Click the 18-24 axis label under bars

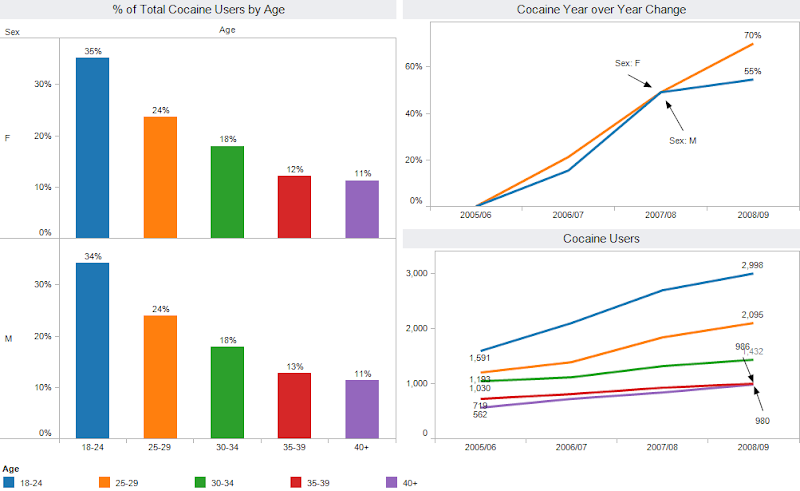click(x=92, y=447)
